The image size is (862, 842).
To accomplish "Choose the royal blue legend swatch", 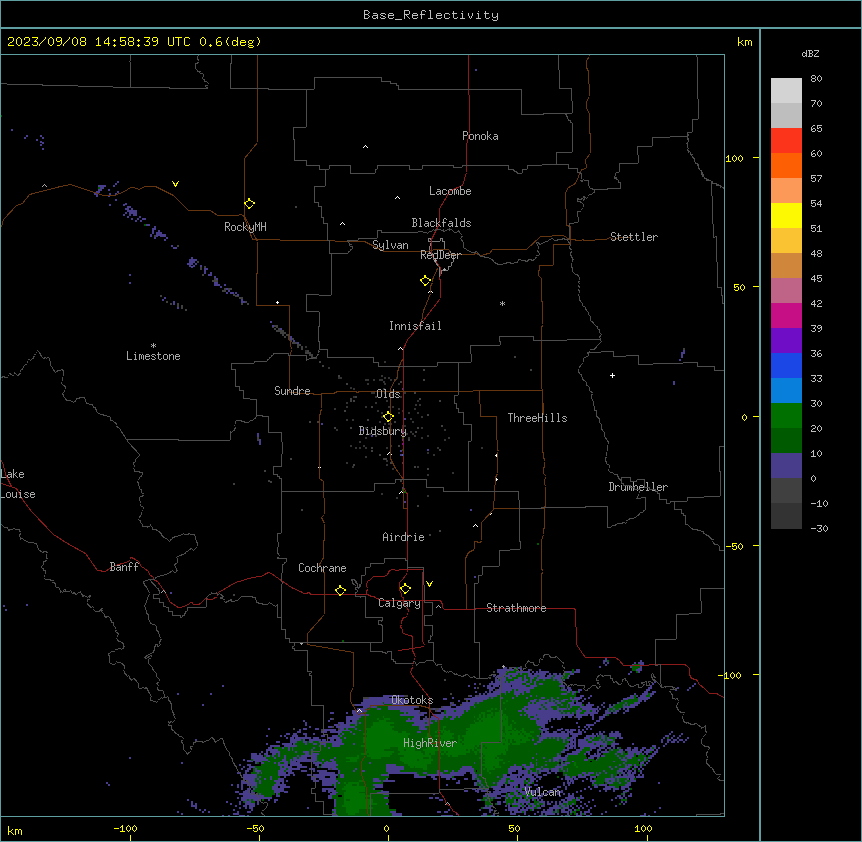I will pyautogui.click(x=786, y=365).
